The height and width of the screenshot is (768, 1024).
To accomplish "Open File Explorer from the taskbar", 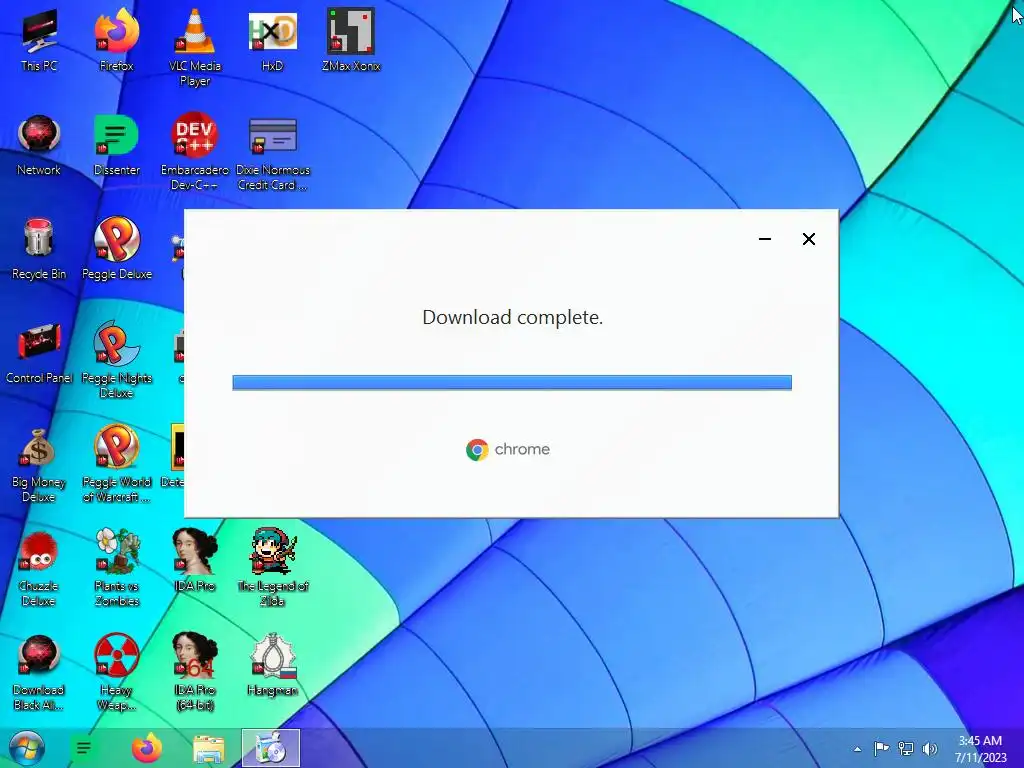I will tap(208, 748).
